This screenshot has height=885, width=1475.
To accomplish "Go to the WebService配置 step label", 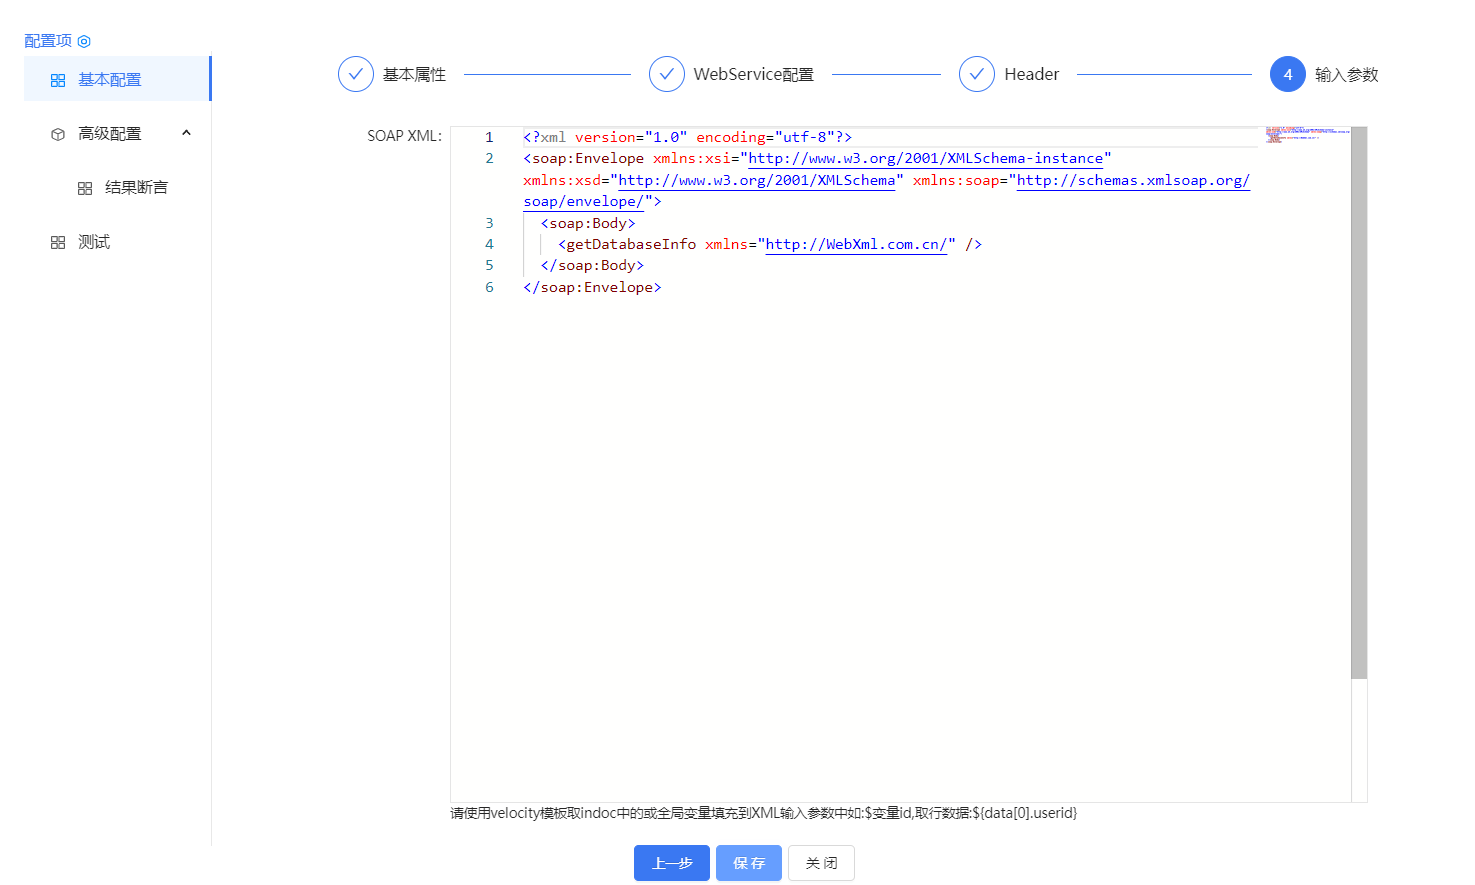I will pyautogui.click(x=754, y=74).
